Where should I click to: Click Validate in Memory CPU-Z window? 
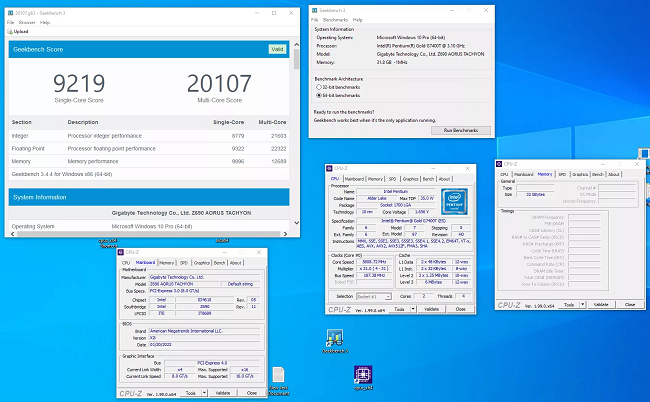click(x=601, y=305)
